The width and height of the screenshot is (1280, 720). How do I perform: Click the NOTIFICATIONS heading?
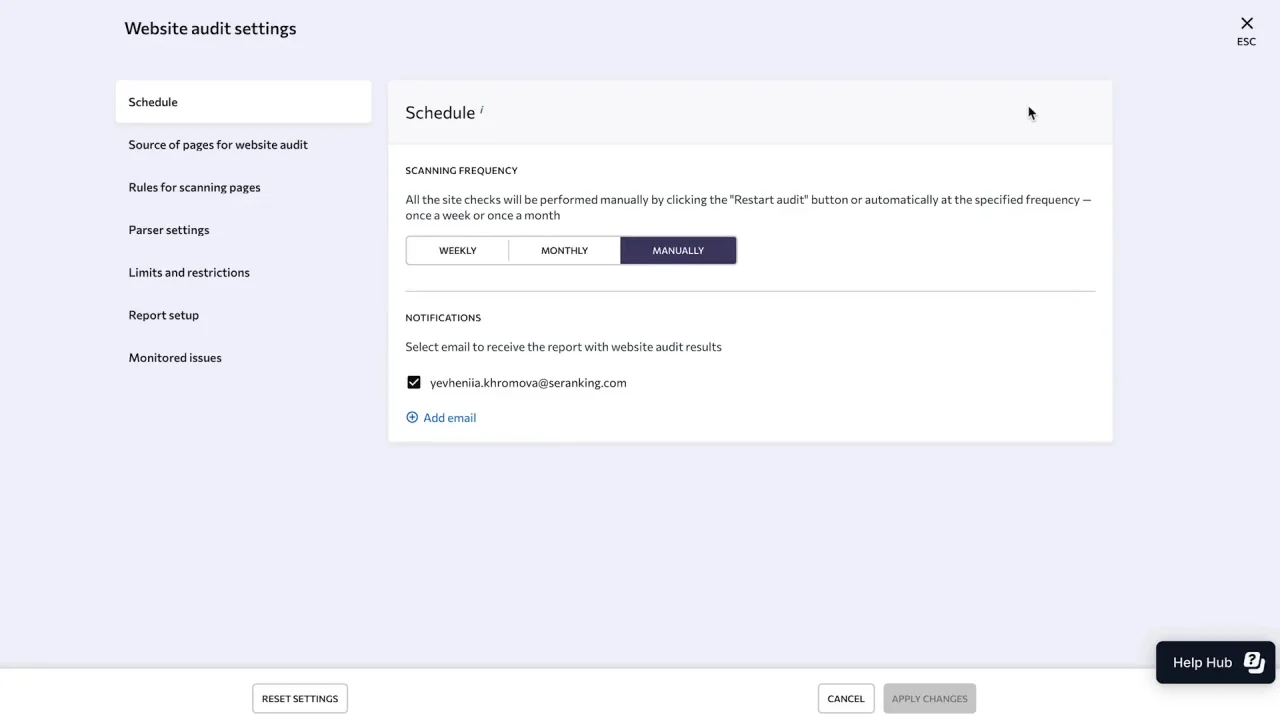pos(443,318)
